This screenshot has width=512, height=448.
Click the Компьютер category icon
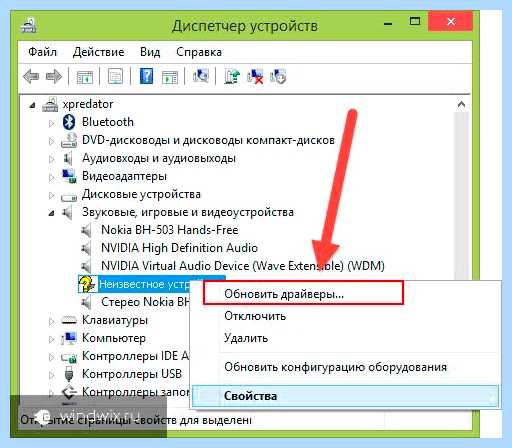(69, 338)
